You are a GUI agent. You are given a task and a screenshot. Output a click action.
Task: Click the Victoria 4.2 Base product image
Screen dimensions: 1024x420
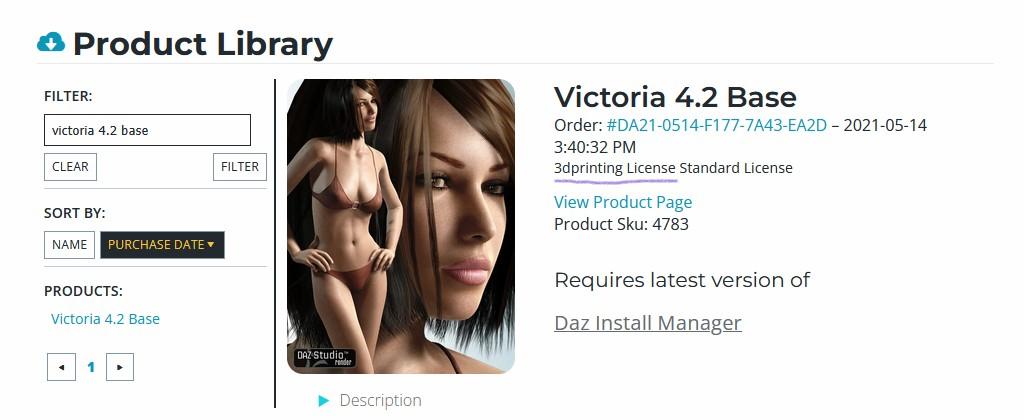(401, 226)
